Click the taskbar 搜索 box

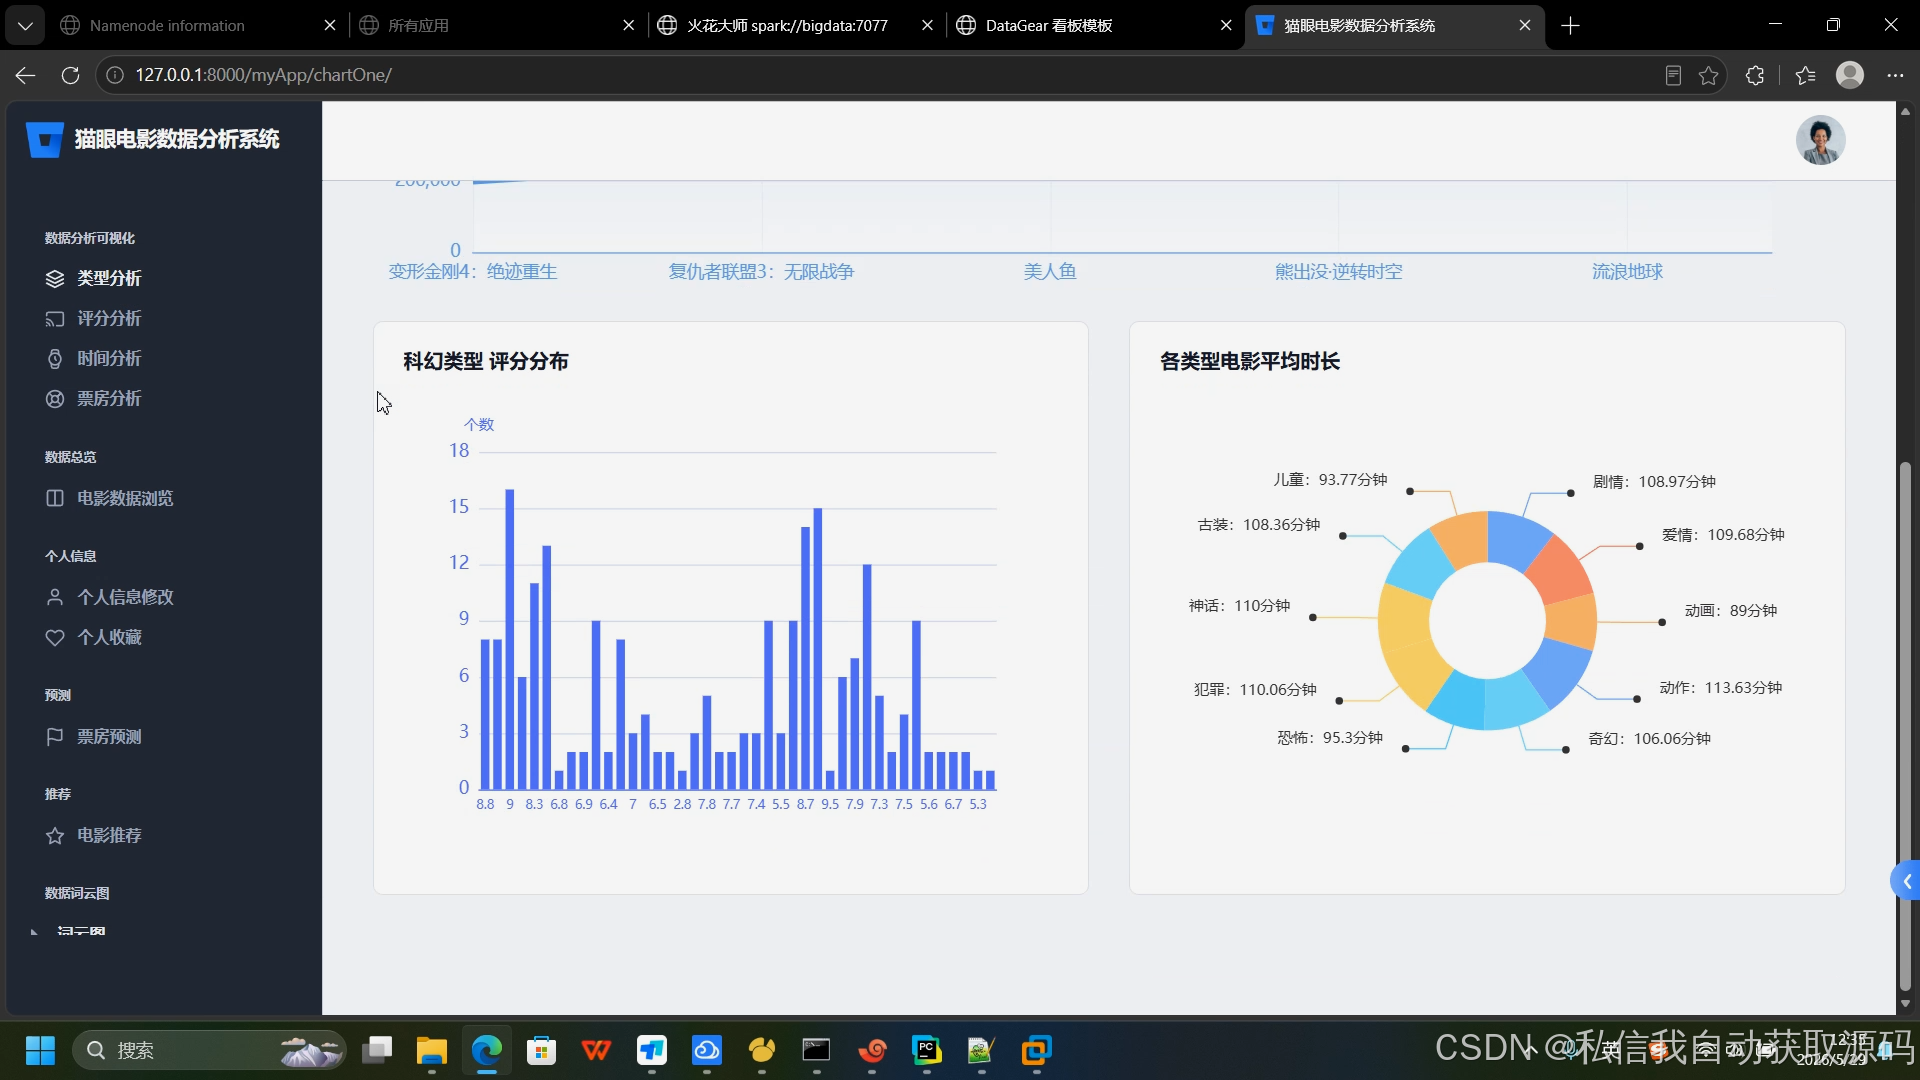[209, 1051]
